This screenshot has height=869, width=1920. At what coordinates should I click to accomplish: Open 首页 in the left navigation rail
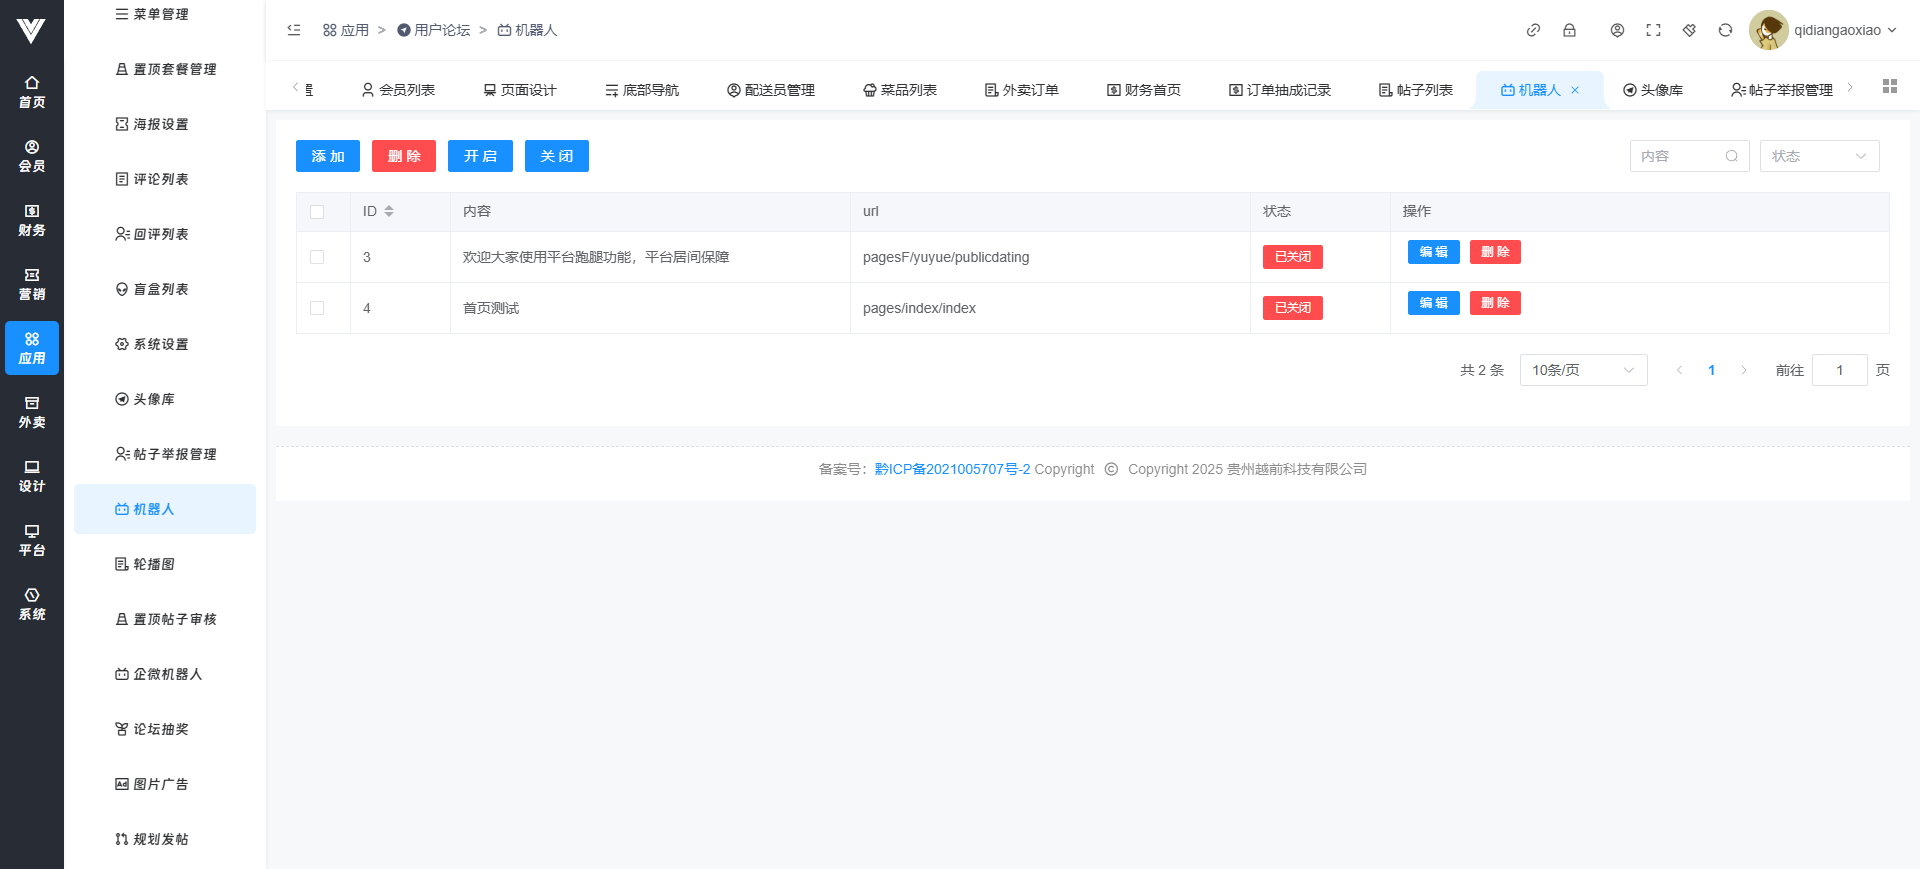click(32, 91)
